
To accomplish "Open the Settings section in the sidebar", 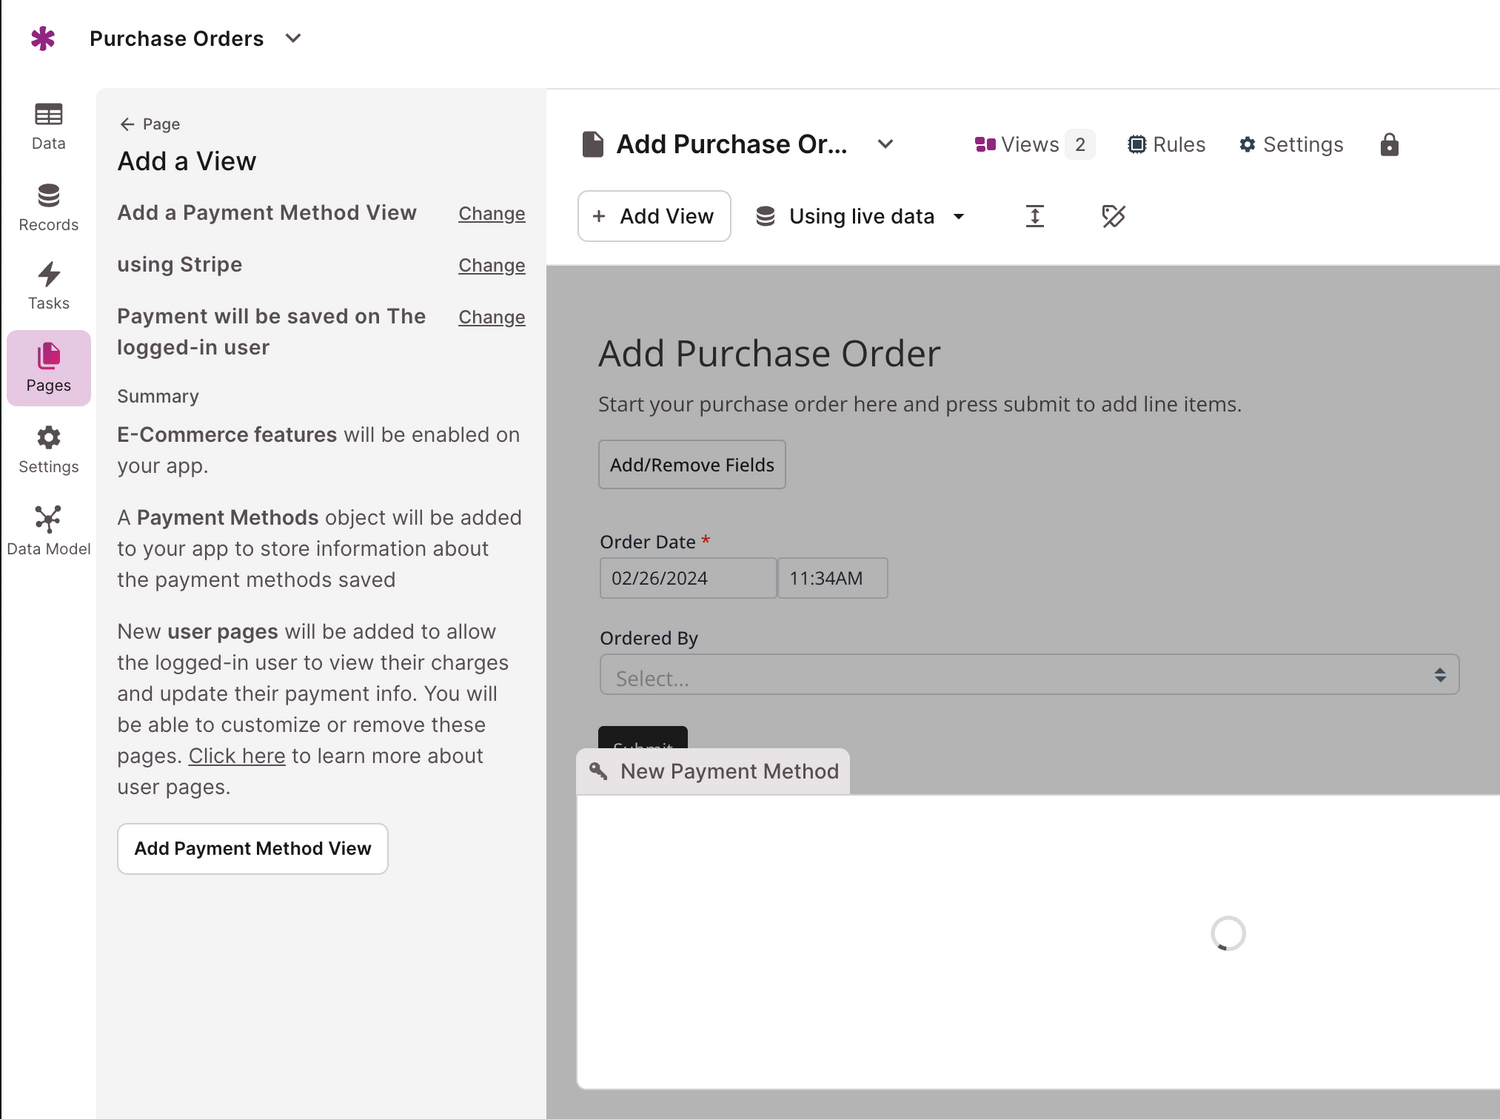I will pyautogui.click(x=47, y=448).
